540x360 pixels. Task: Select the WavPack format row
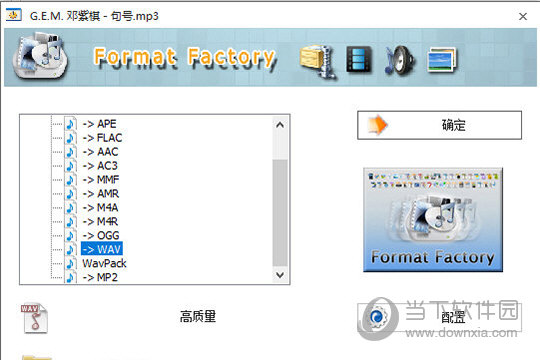104,263
